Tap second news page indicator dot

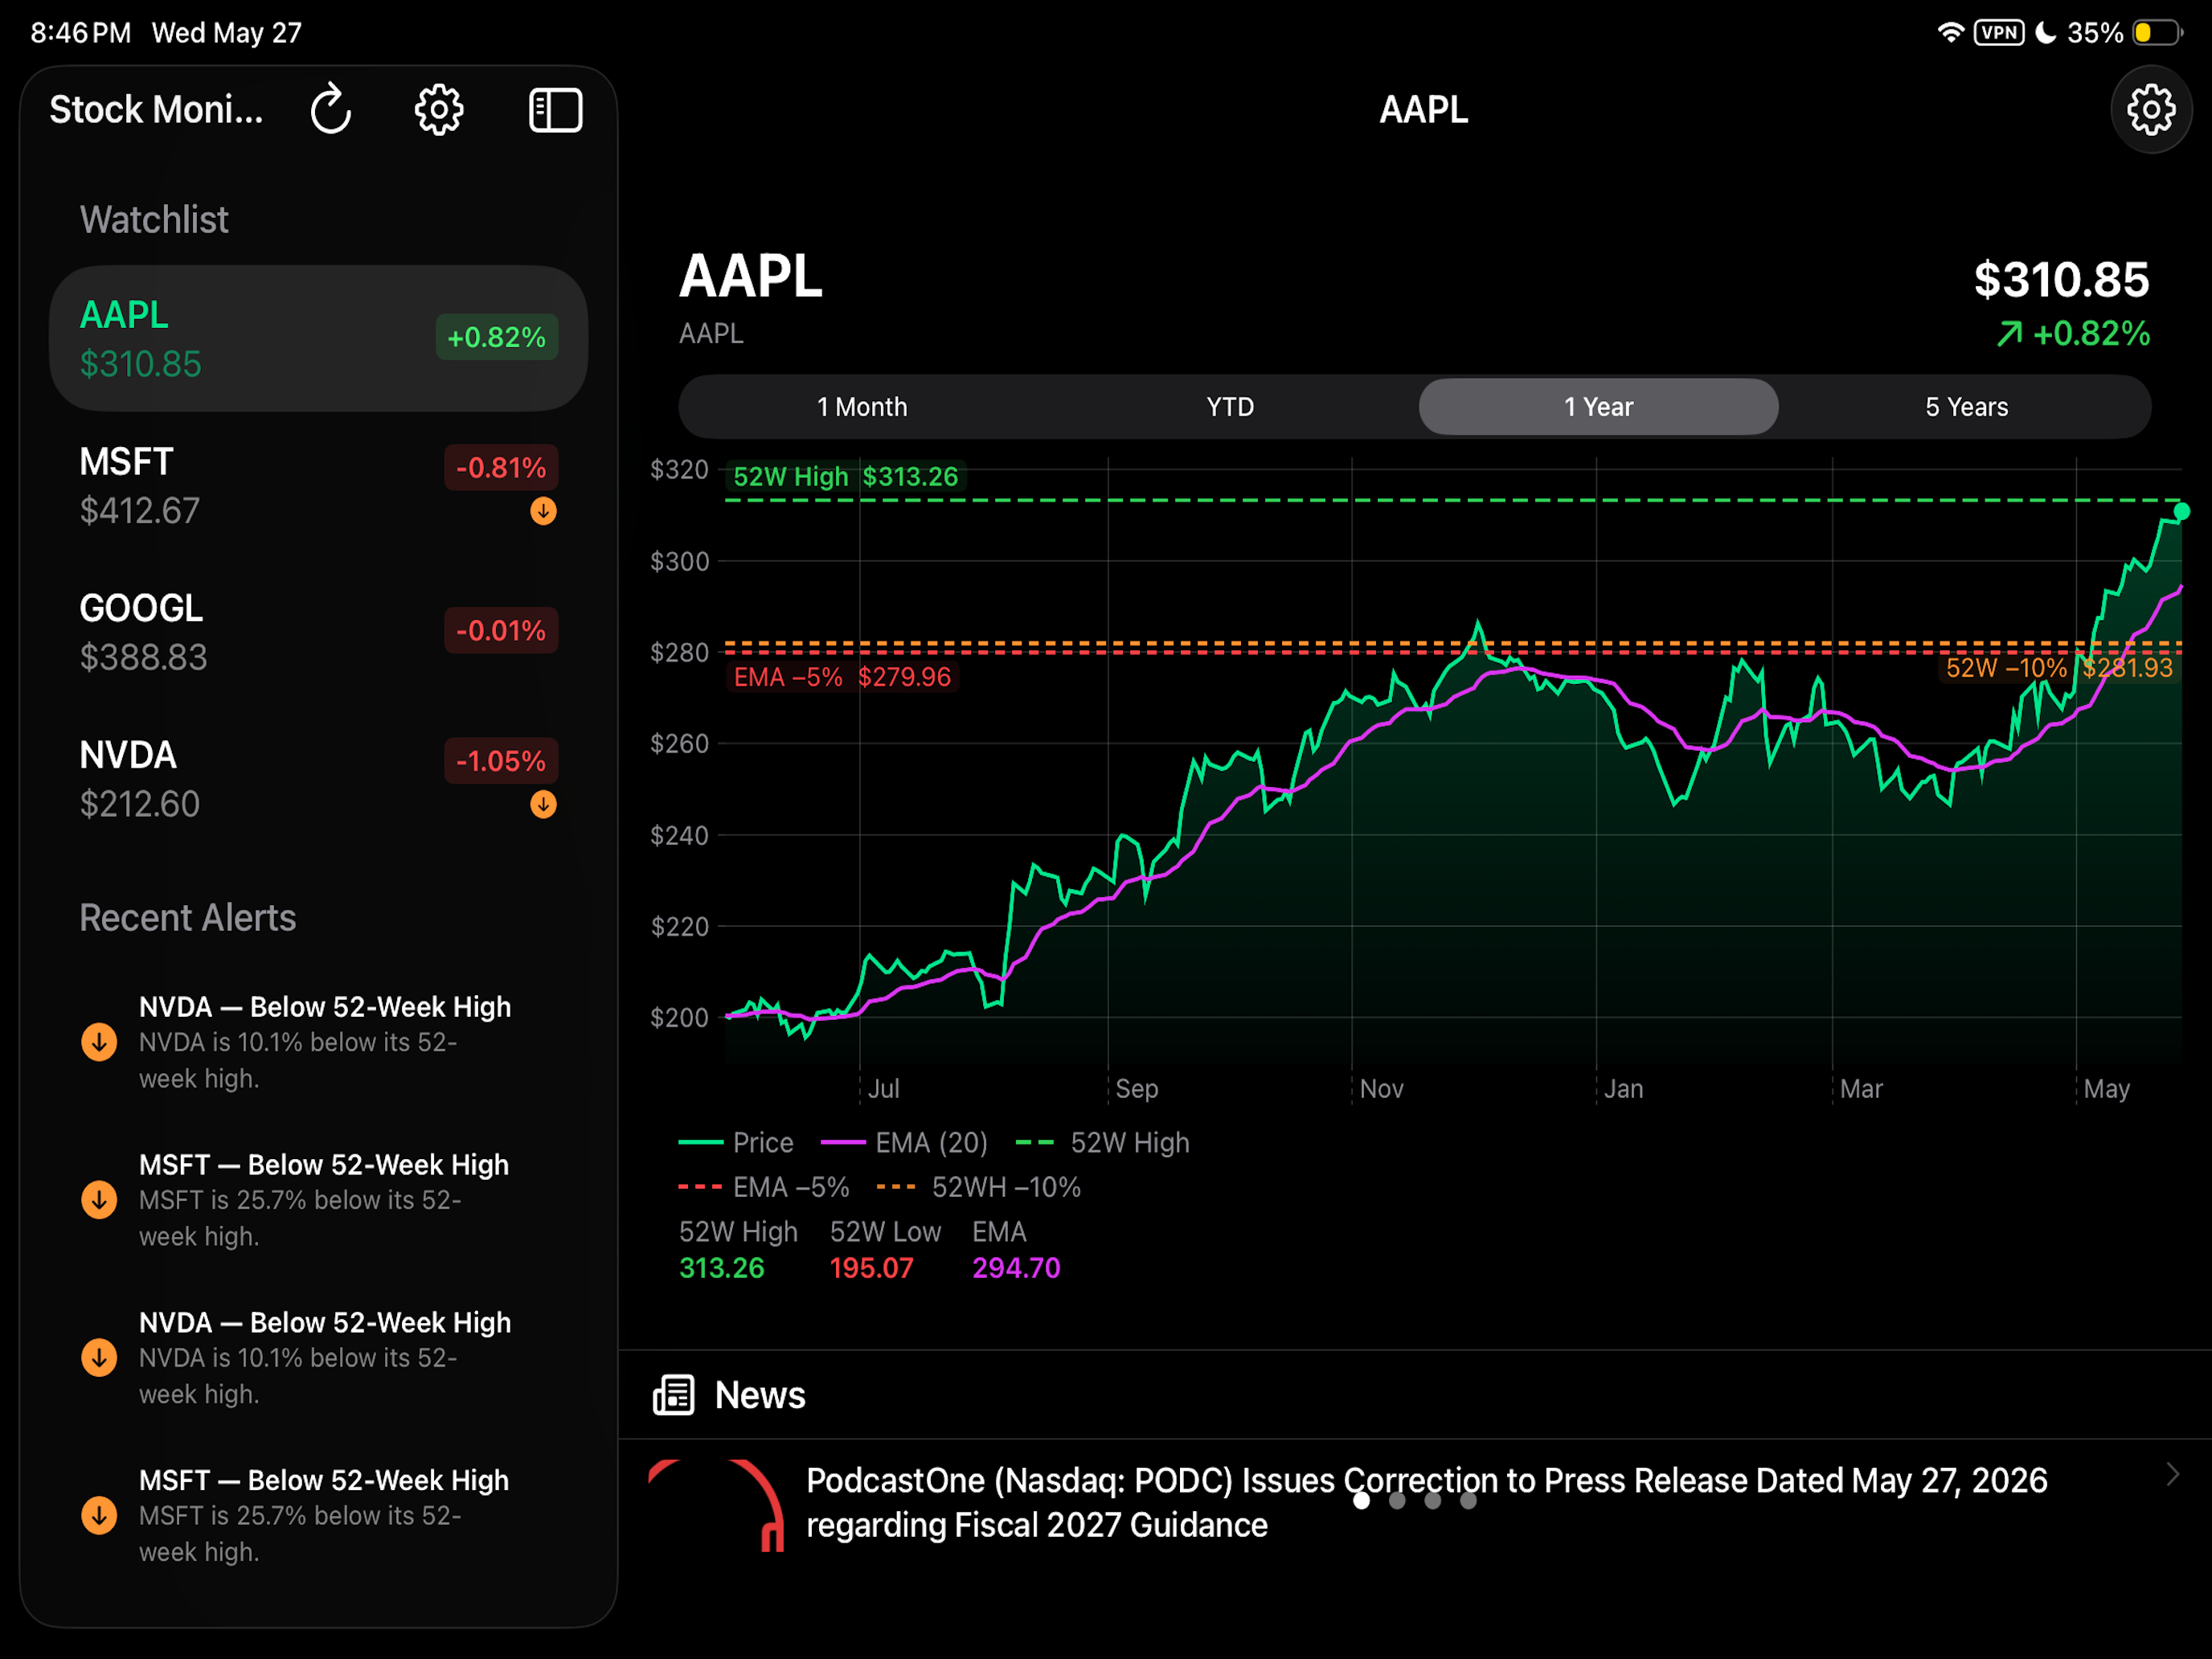[1397, 1500]
